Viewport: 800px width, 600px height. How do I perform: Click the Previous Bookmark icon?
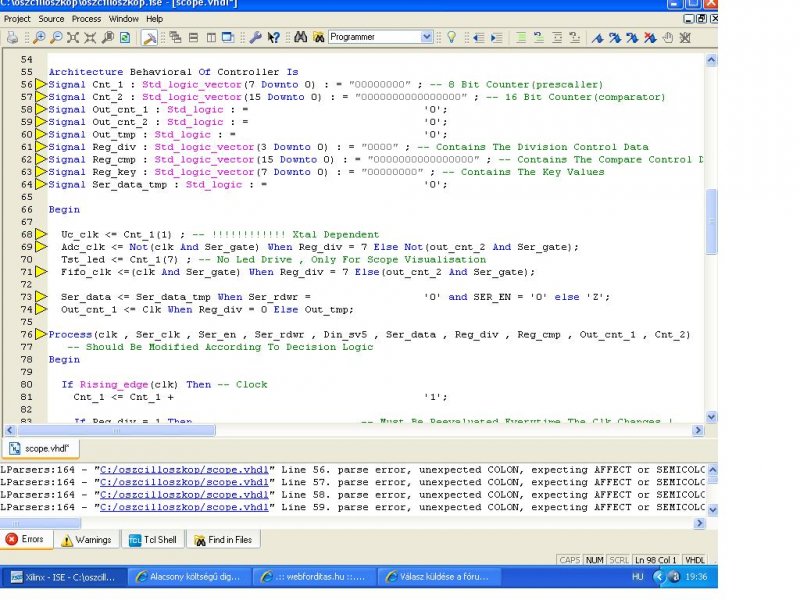(x=632, y=37)
